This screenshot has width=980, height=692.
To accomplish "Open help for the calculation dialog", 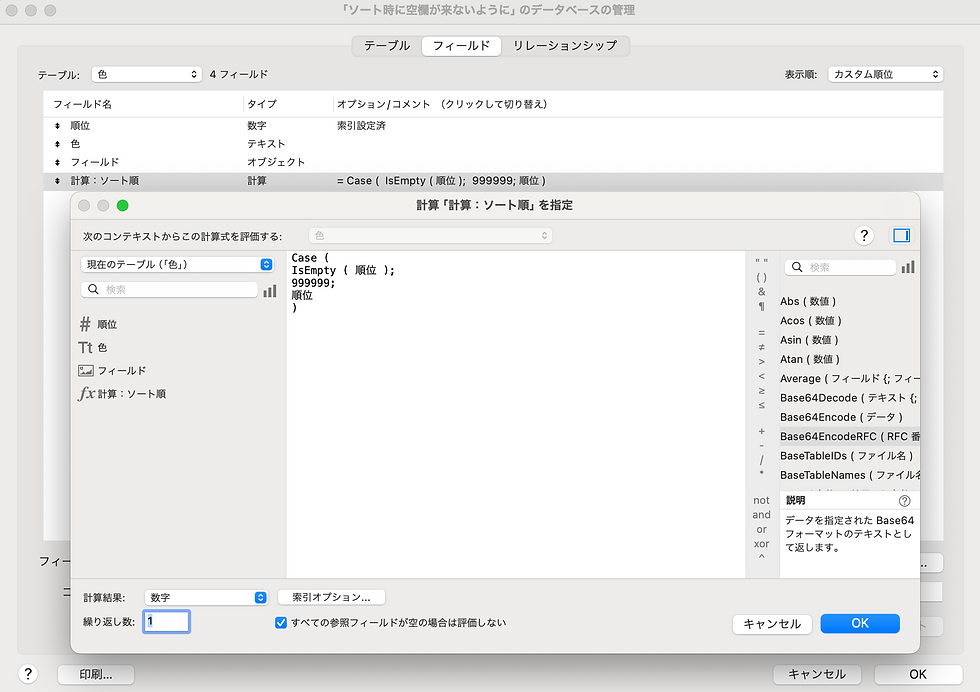I will (x=864, y=236).
